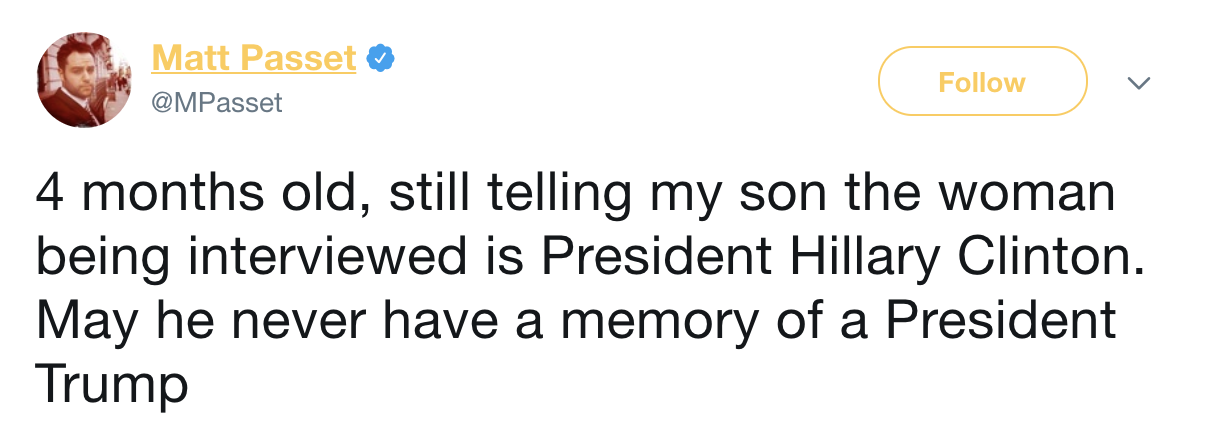Click the blue verified badge icon

380,59
